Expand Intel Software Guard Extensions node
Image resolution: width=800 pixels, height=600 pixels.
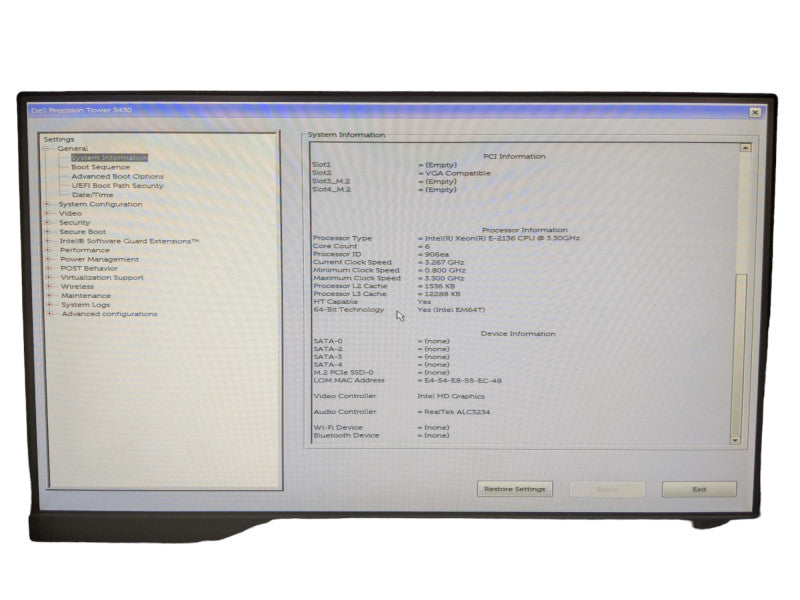[48, 241]
